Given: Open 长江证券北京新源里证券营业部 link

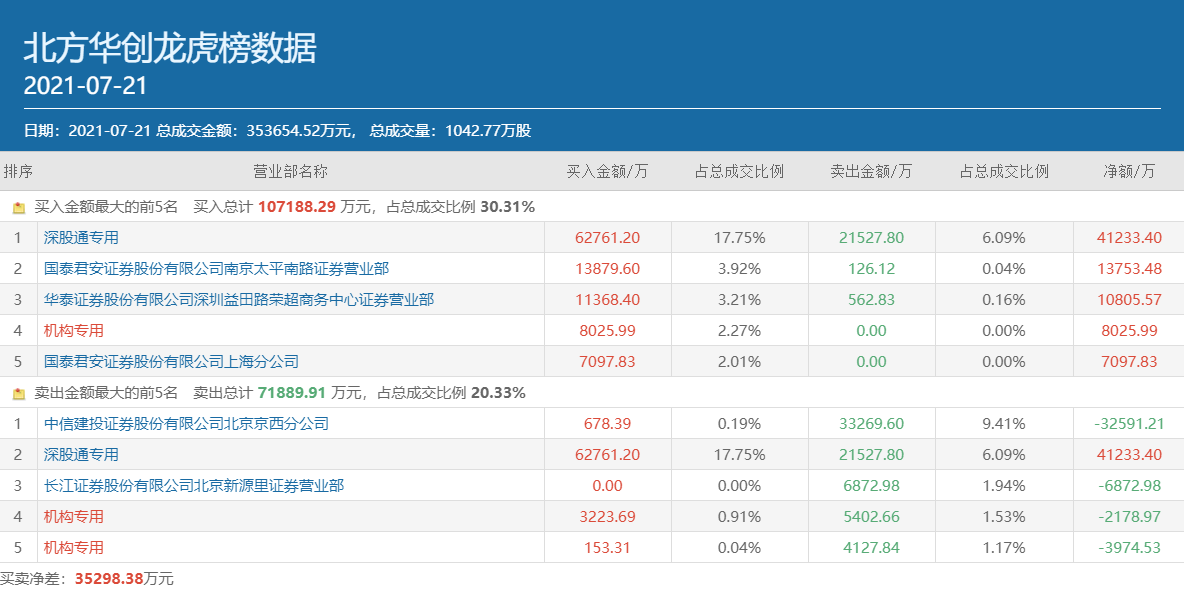Looking at the screenshot, I should tap(194, 486).
